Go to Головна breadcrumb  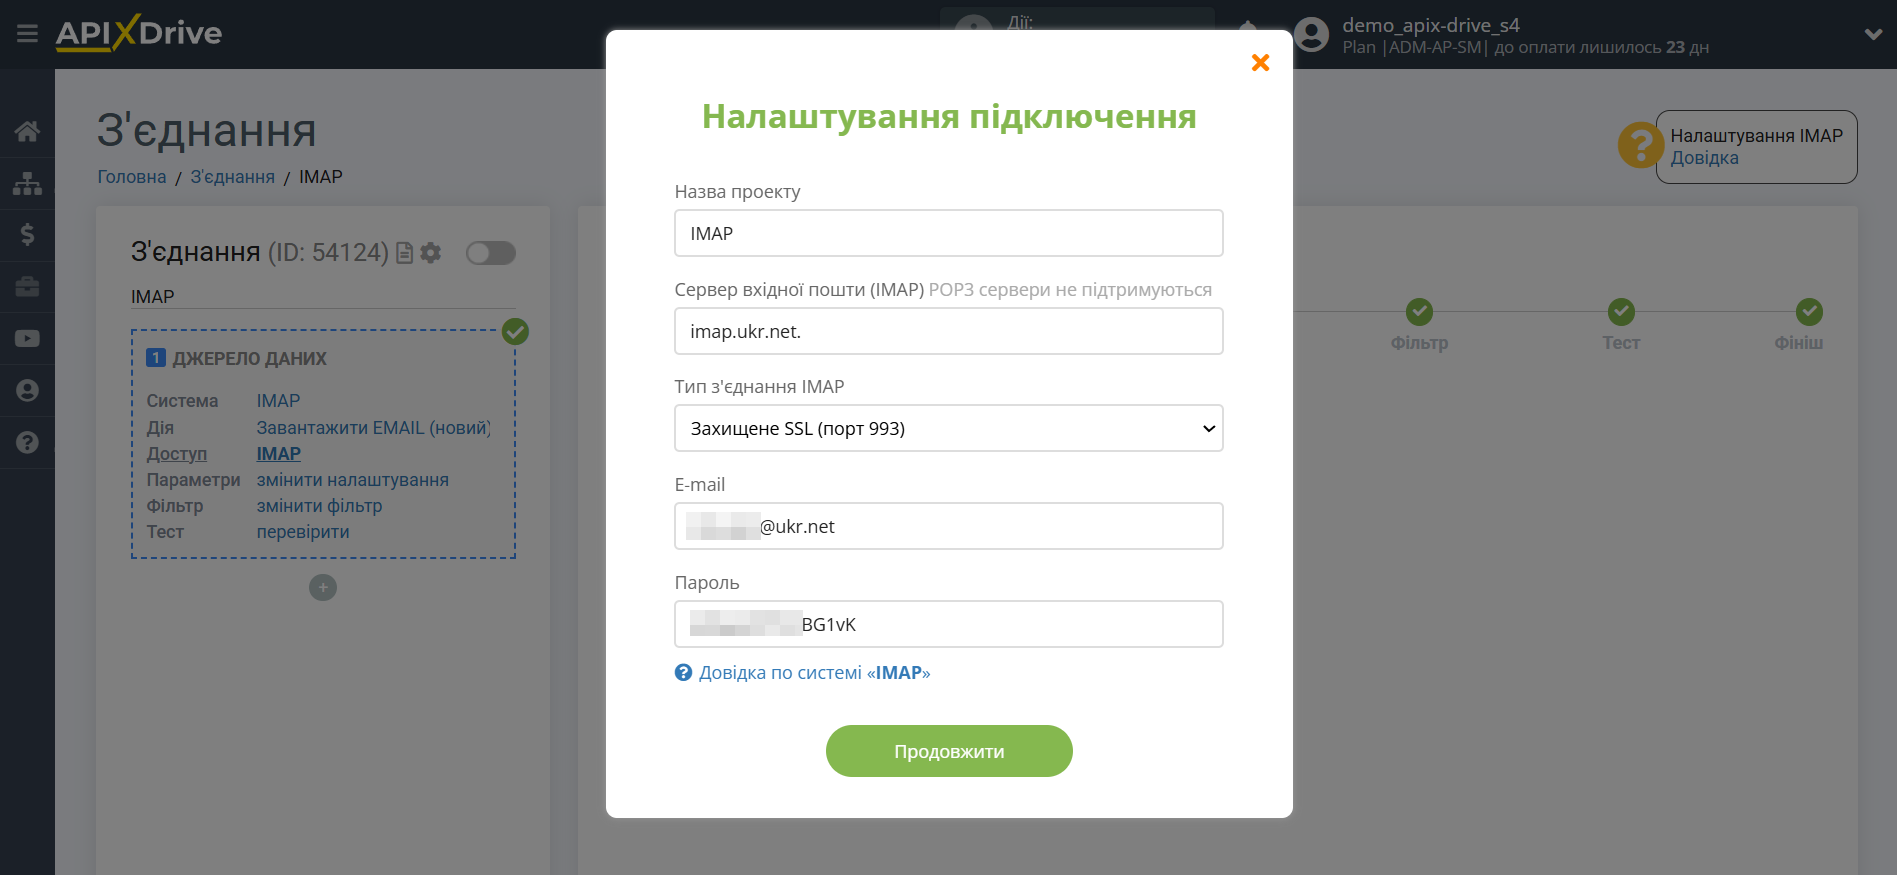pyautogui.click(x=132, y=177)
